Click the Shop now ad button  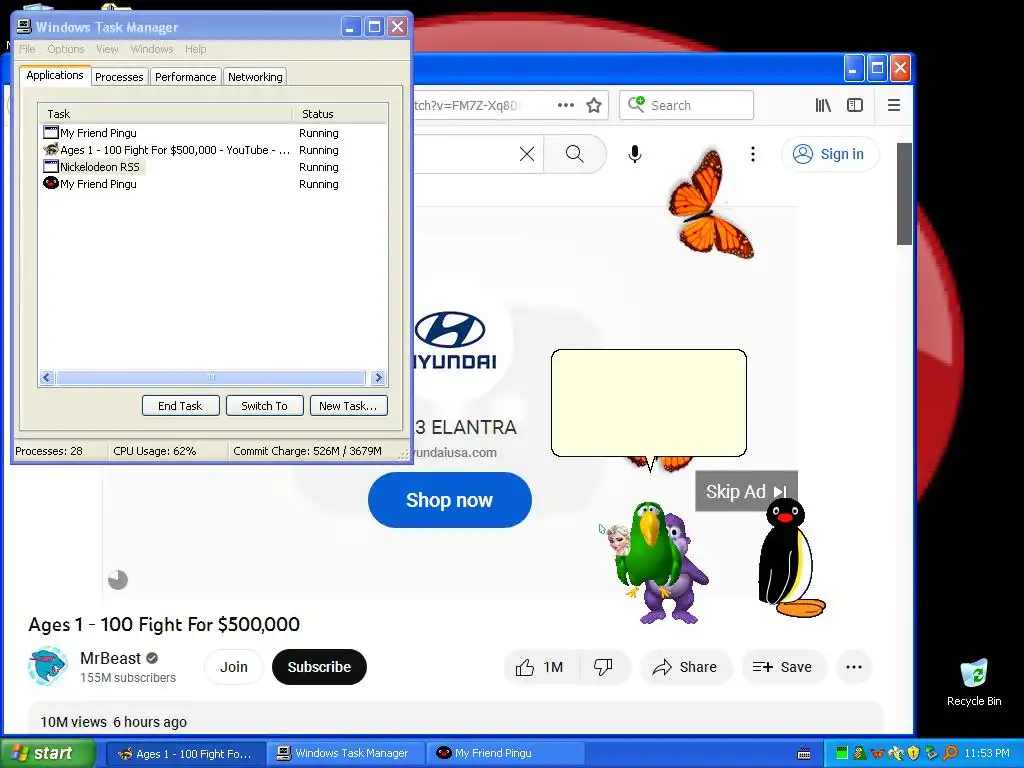pos(449,500)
